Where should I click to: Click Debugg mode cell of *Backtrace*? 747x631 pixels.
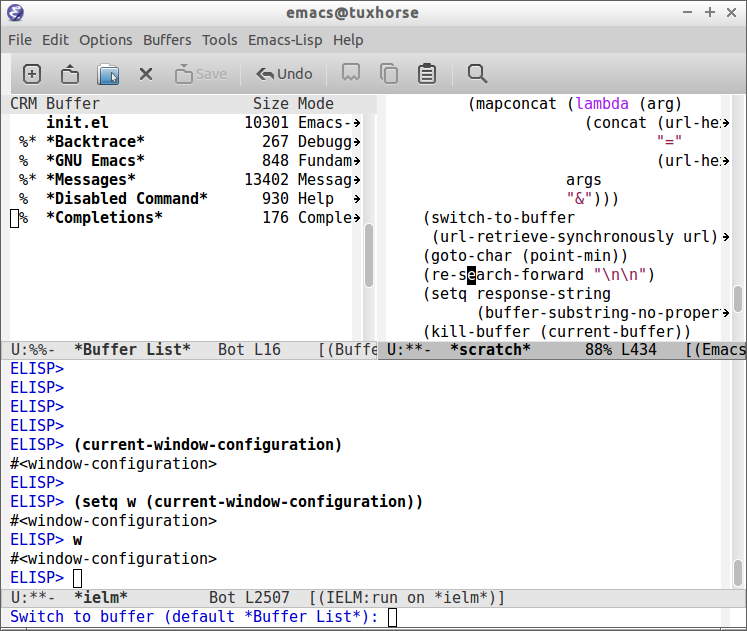click(325, 142)
